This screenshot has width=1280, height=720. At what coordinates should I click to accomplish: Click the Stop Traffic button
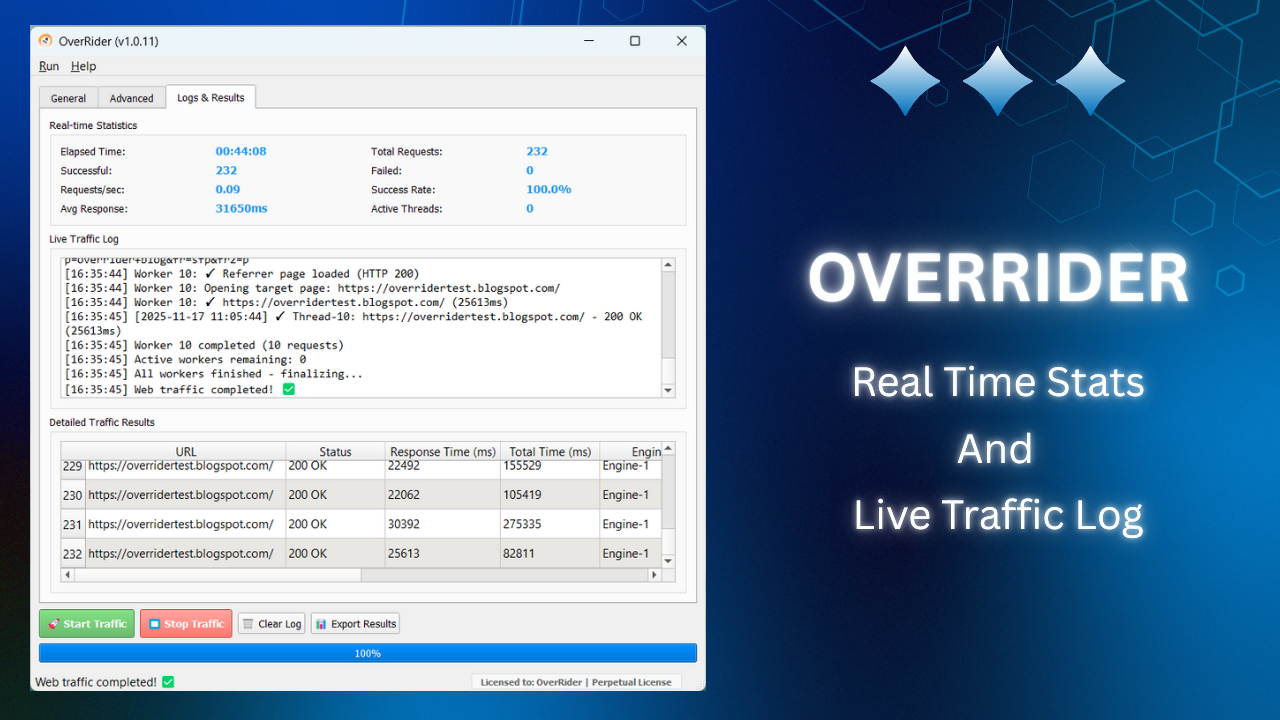click(186, 624)
